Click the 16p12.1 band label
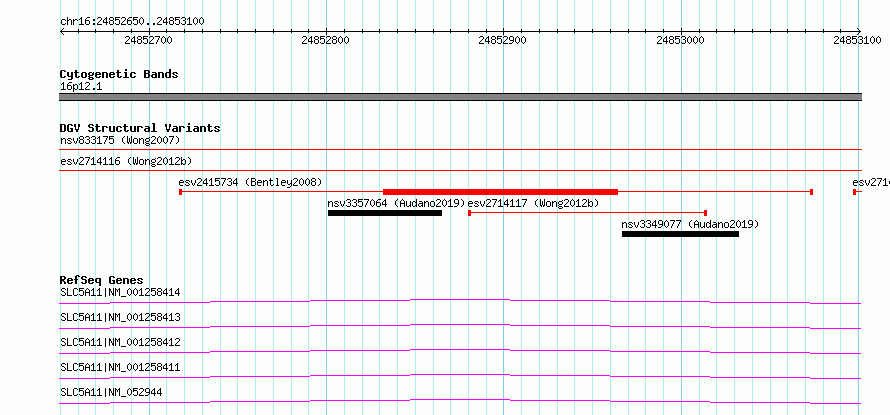This screenshot has width=890, height=415. click(x=81, y=87)
